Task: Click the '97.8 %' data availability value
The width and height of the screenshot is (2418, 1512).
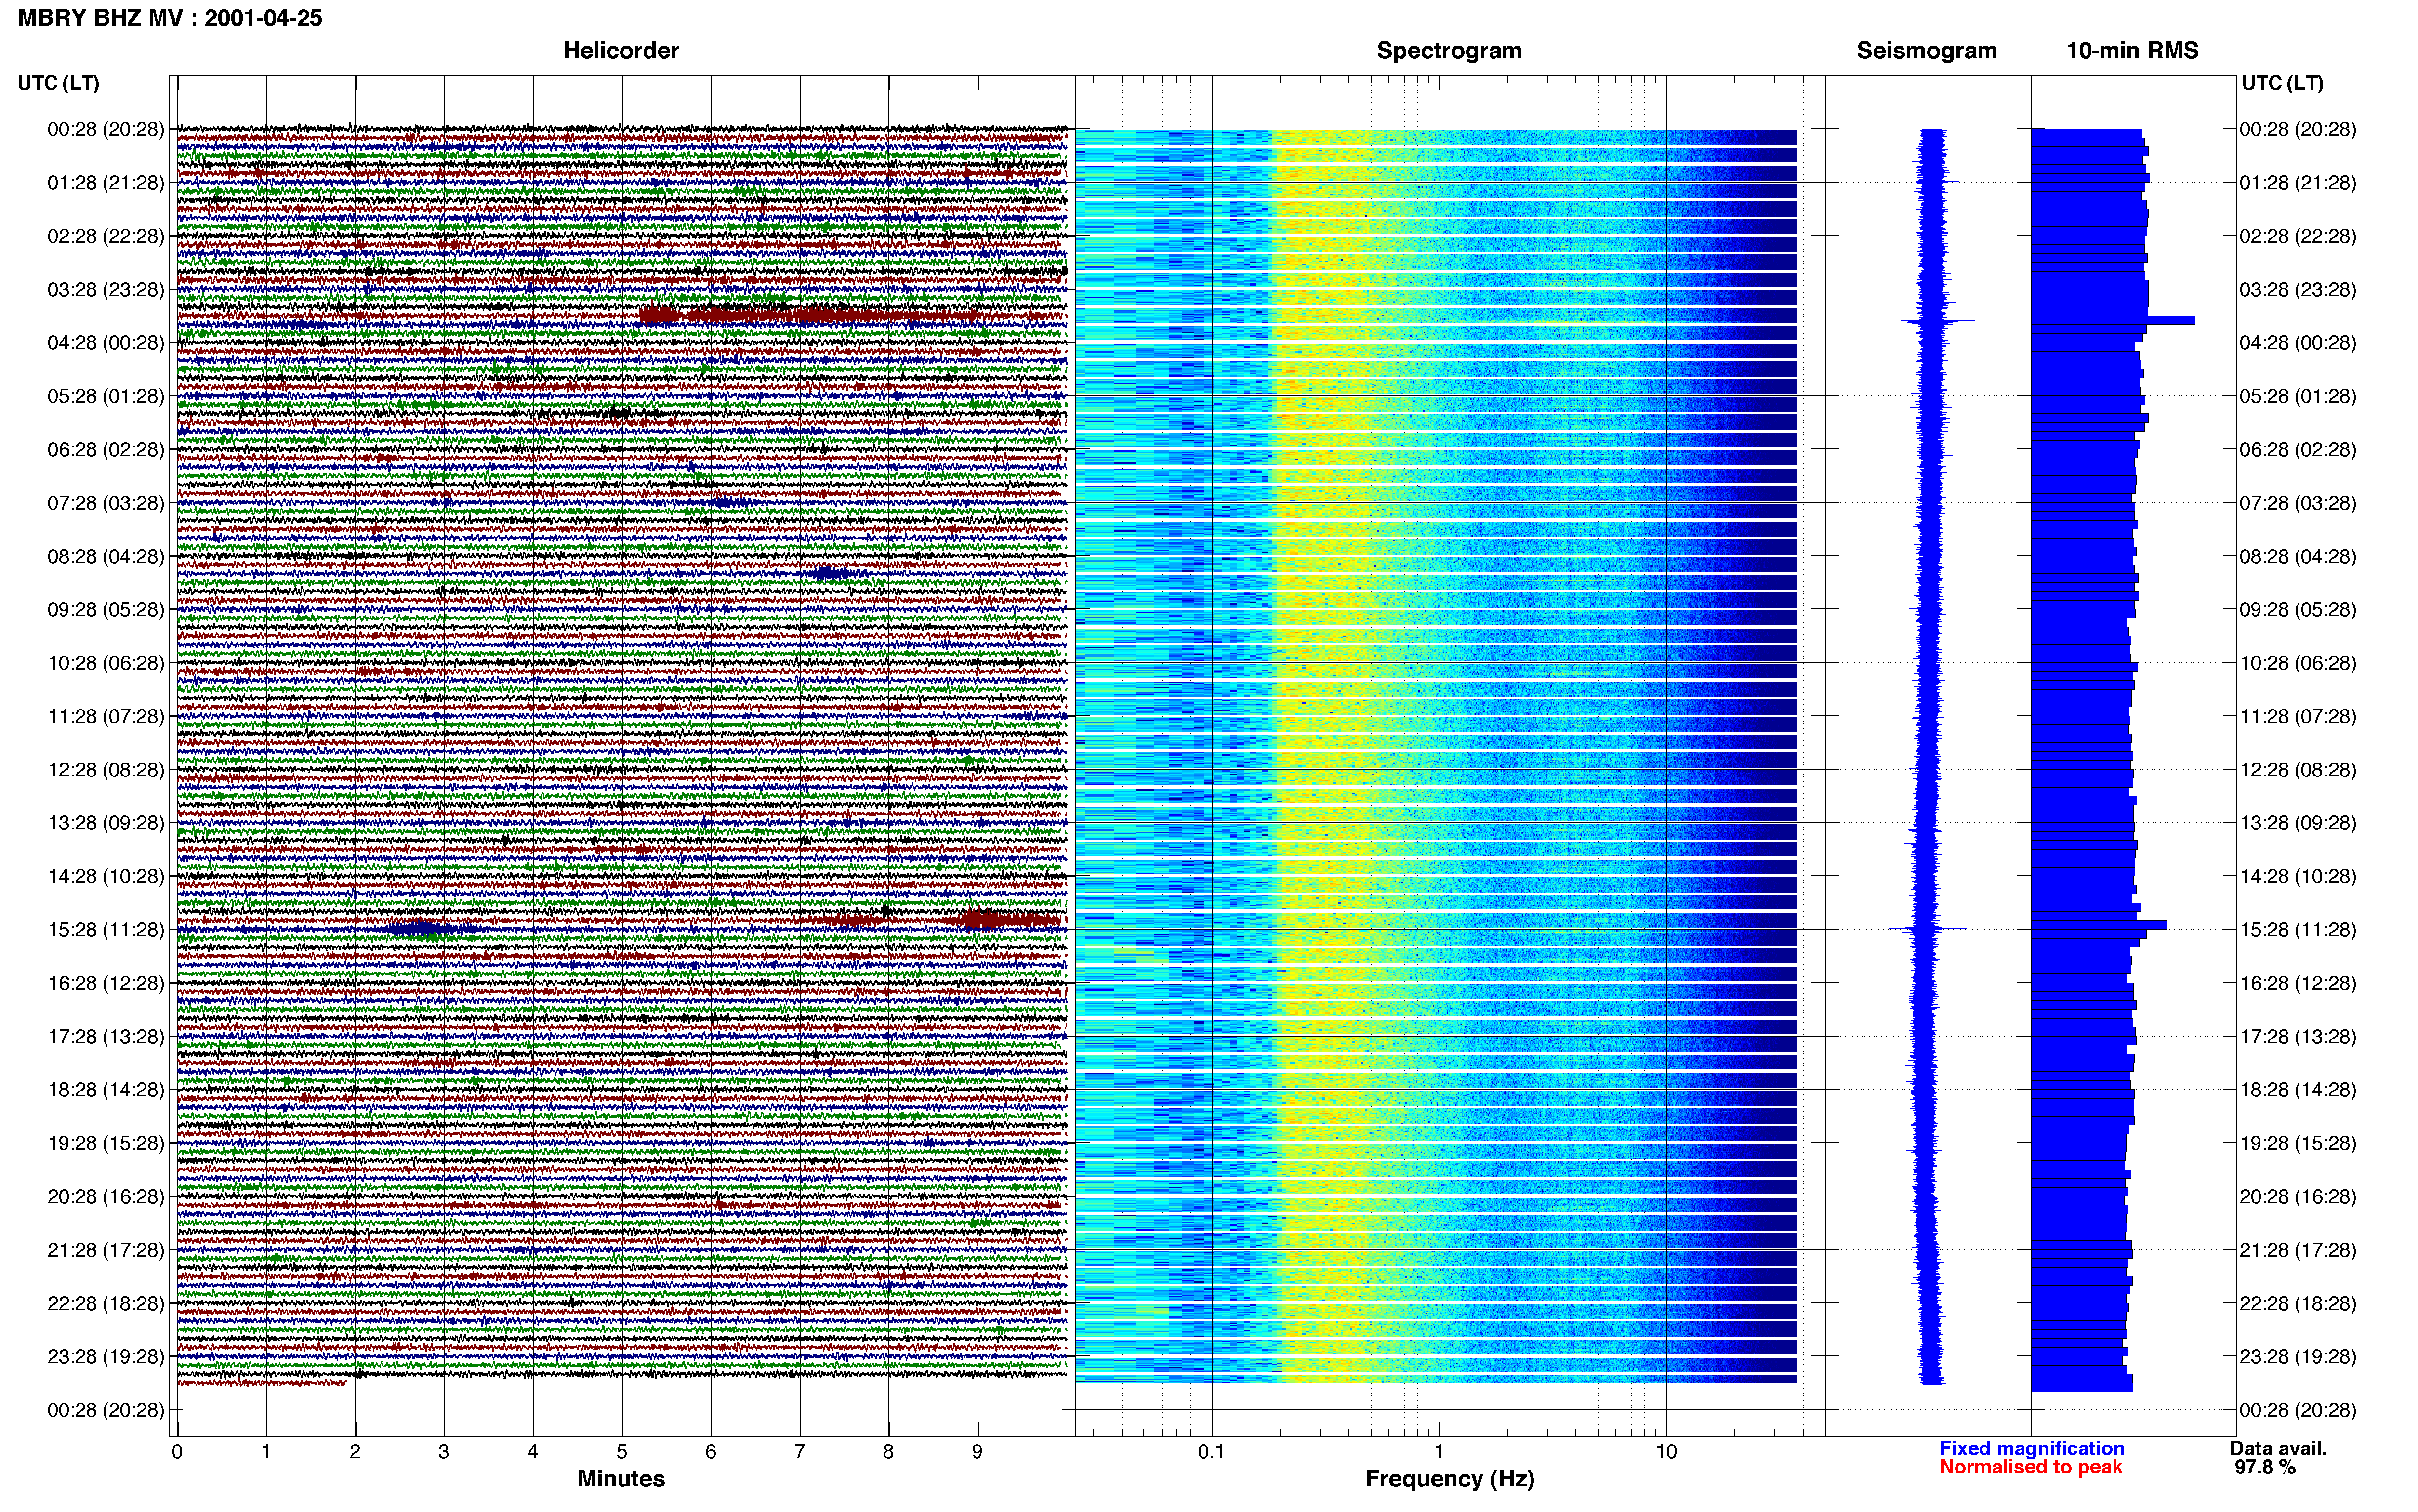Action: pyautogui.click(x=2265, y=1468)
